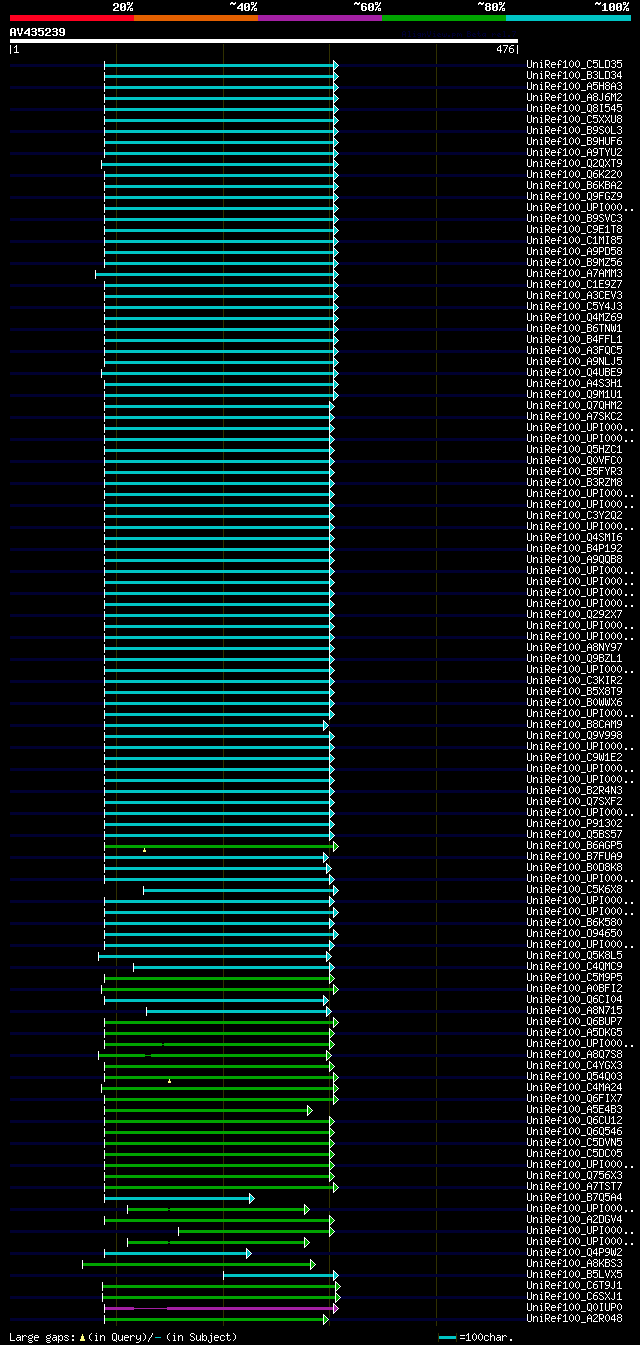Click the purple bar for UniRef100_Q0IUP0
The height and width of the screenshot is (1345, 640).
pos(220,1308)
